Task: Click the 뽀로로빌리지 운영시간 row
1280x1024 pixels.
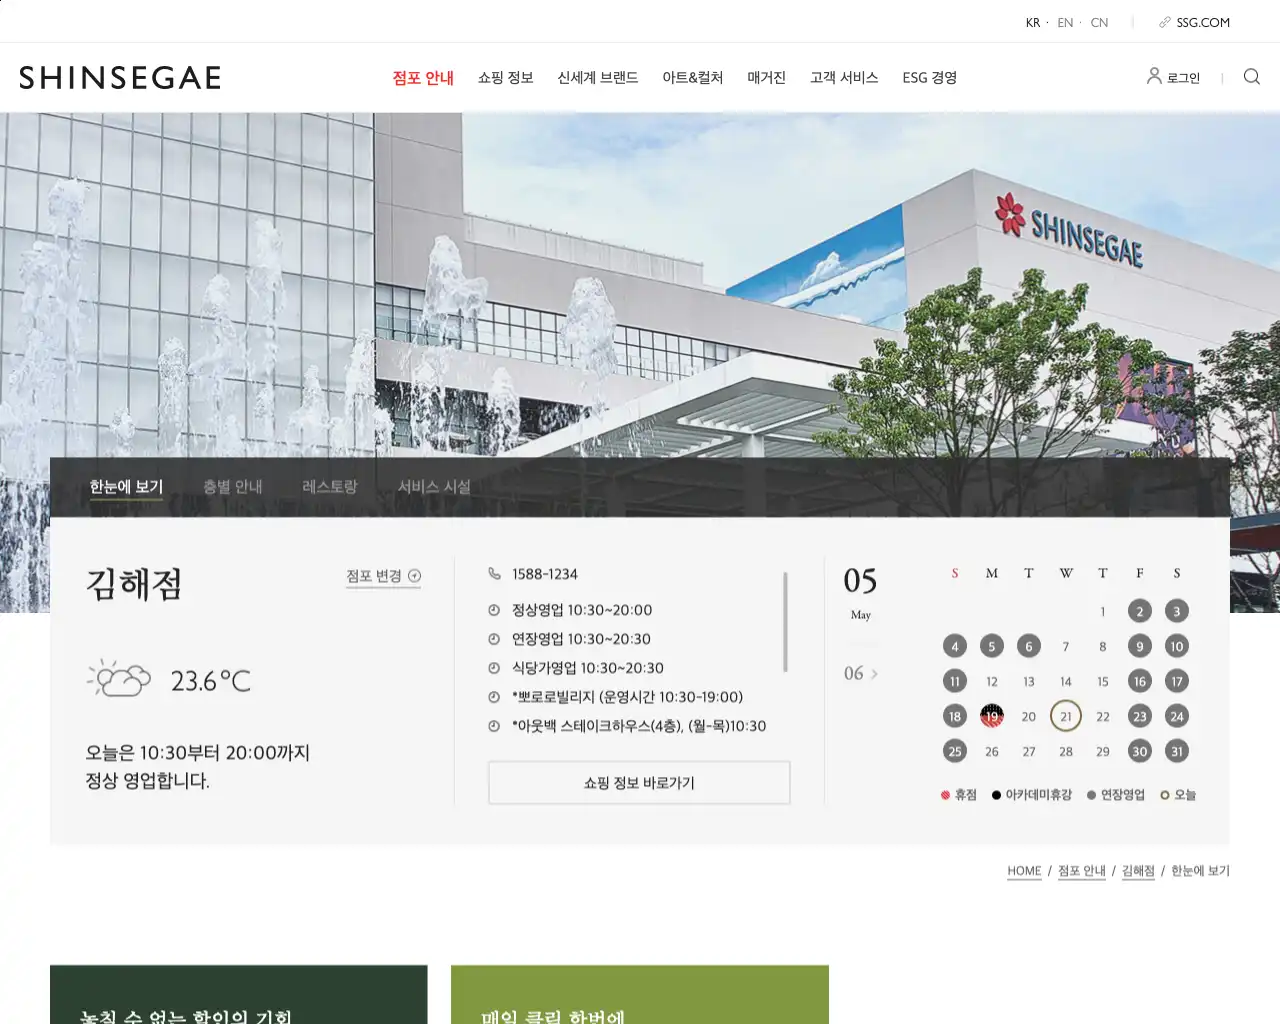Action: 627,697
